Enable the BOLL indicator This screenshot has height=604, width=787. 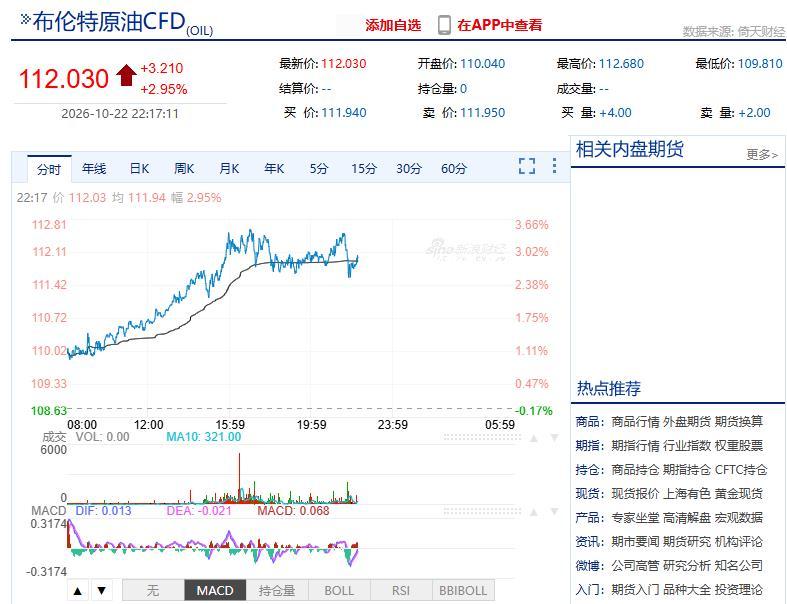[x=339, y=590]
